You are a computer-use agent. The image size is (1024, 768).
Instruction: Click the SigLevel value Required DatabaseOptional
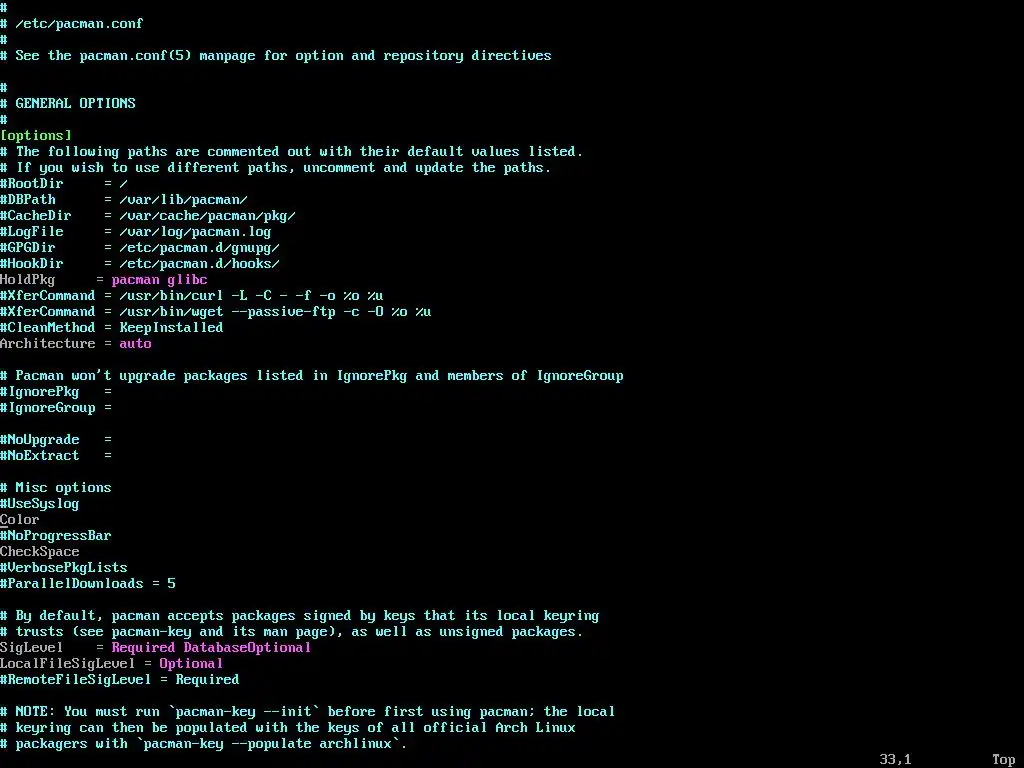coord(211,648)
